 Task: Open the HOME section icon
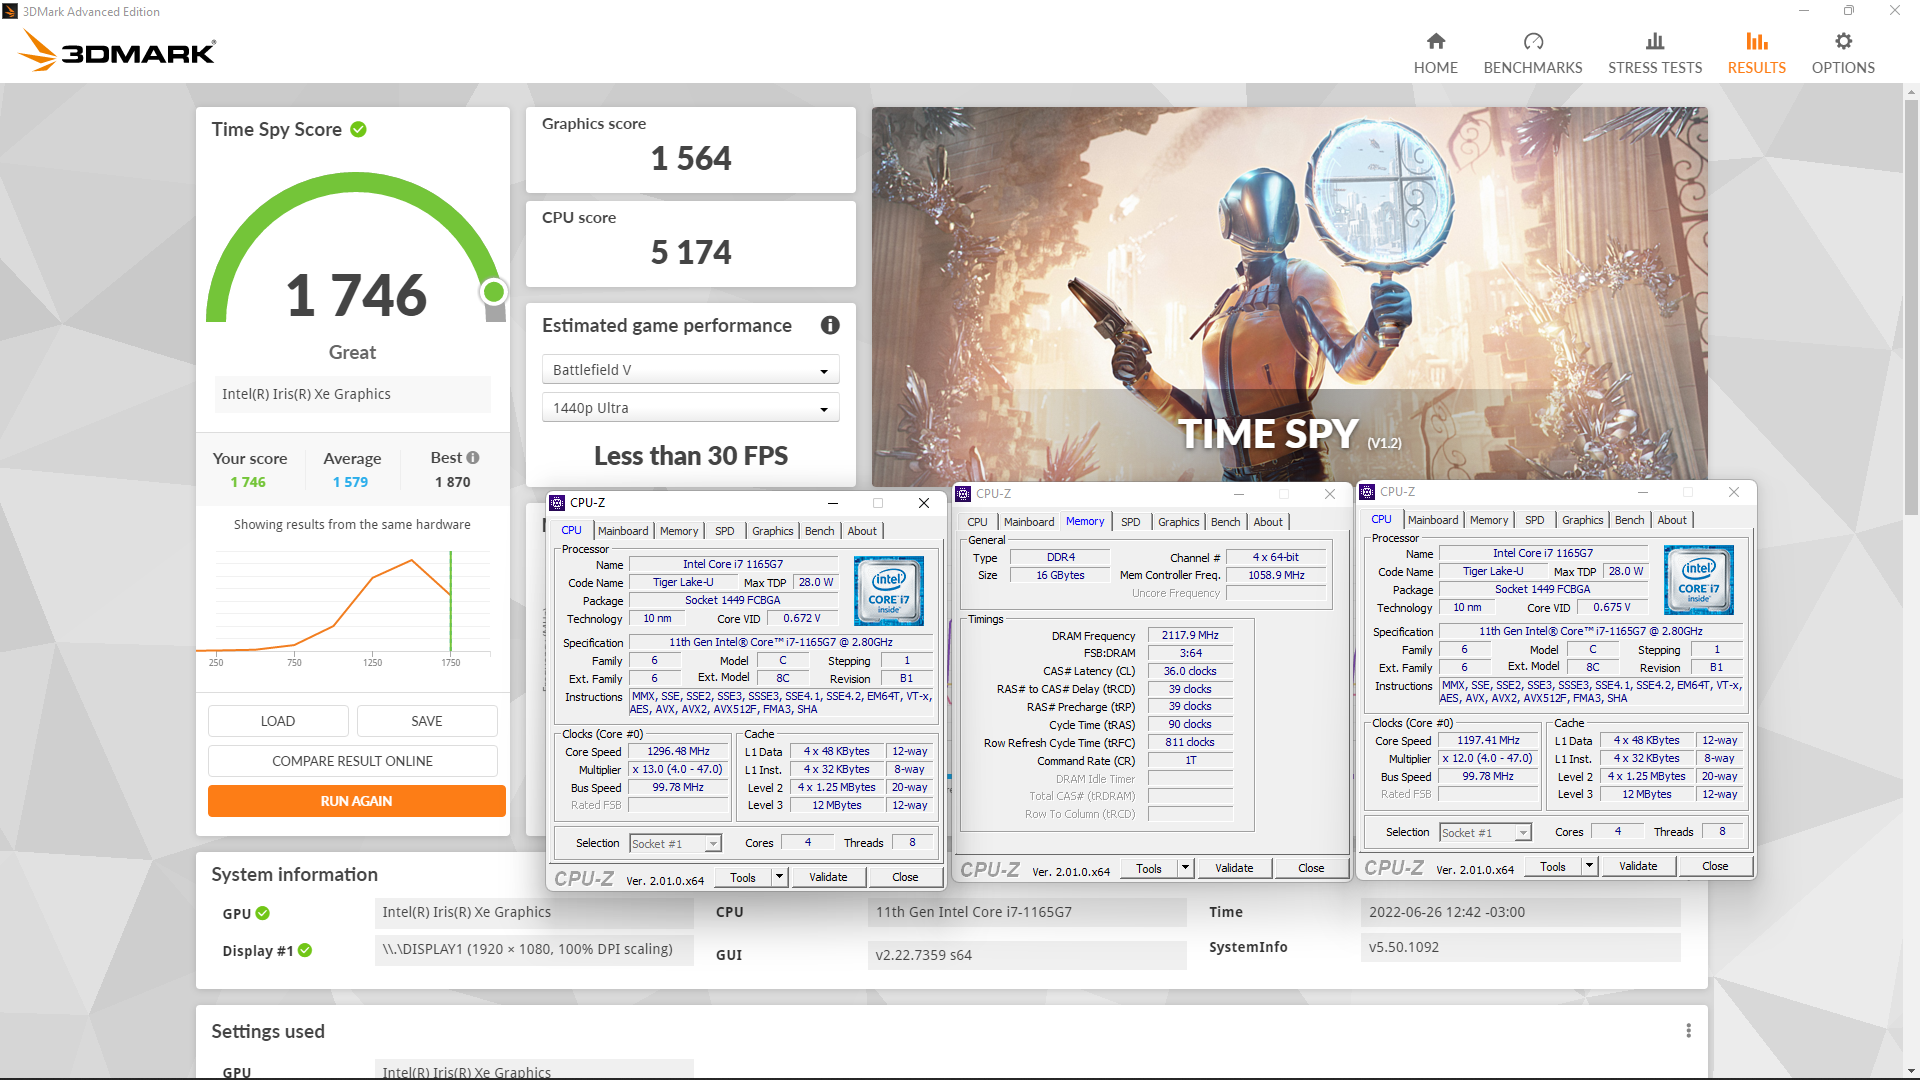tap(1435, 41)
